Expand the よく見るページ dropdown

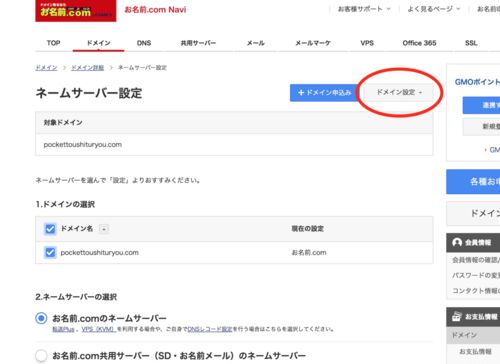(434, 9)
